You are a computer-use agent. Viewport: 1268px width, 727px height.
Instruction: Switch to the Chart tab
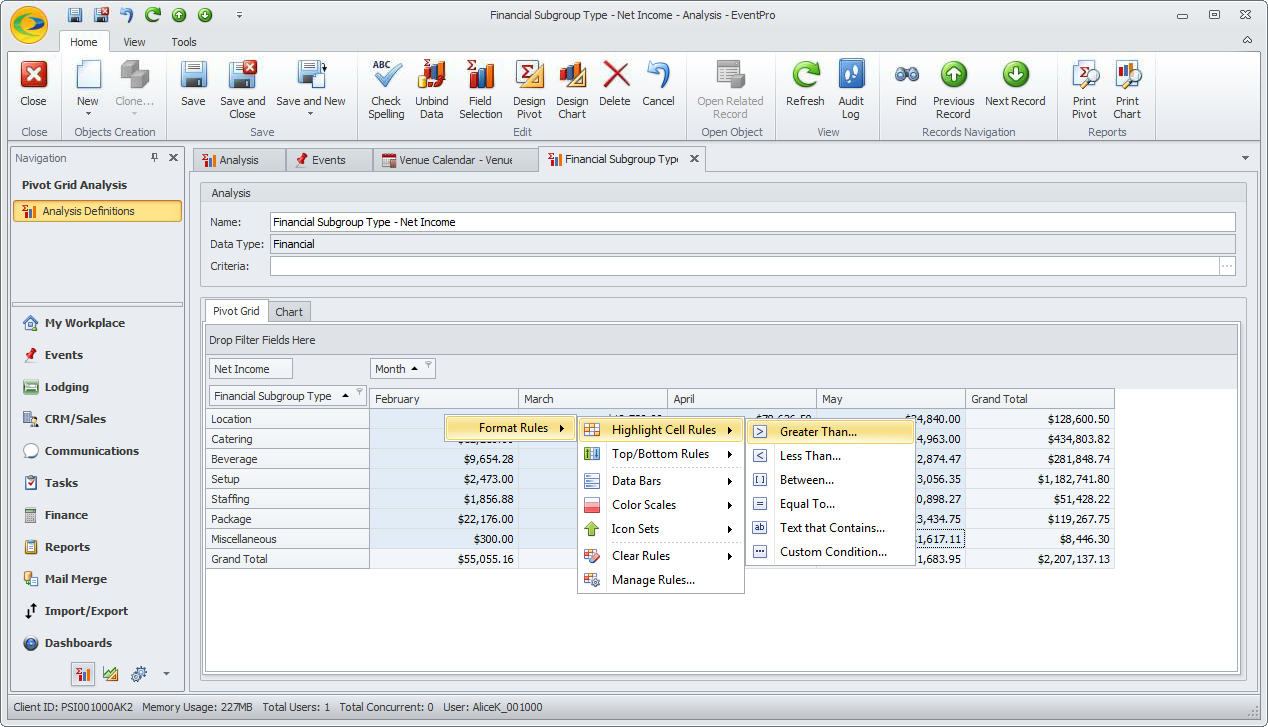tap(289, 312)
